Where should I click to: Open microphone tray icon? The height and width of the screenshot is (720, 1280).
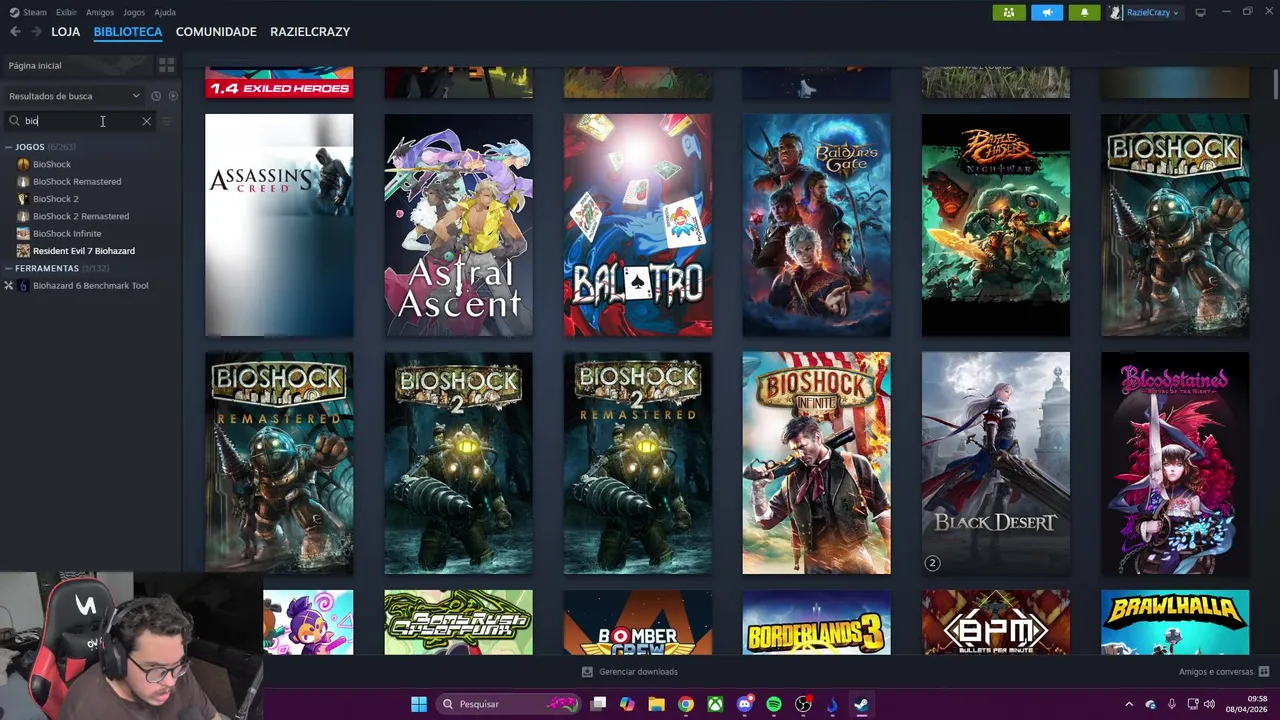(x=1170, y=704)
